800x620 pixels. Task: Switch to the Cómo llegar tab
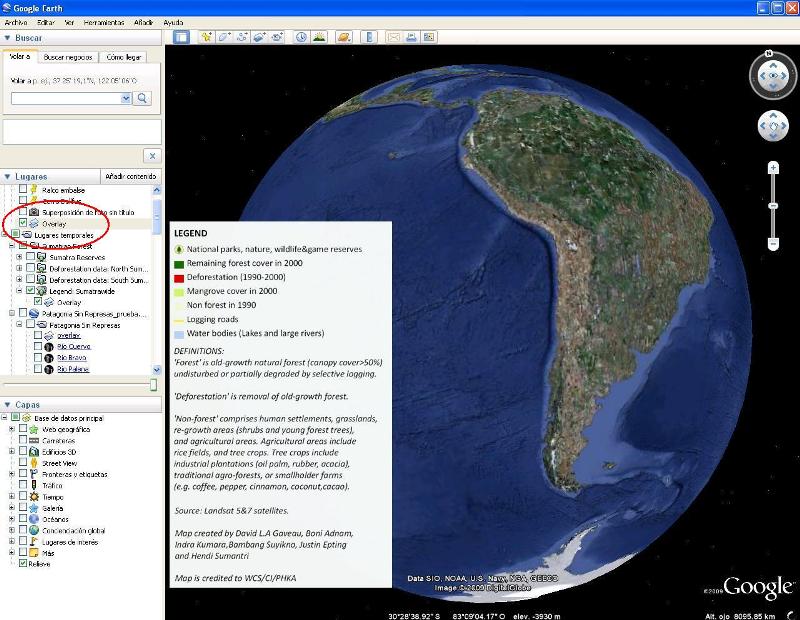124,58
